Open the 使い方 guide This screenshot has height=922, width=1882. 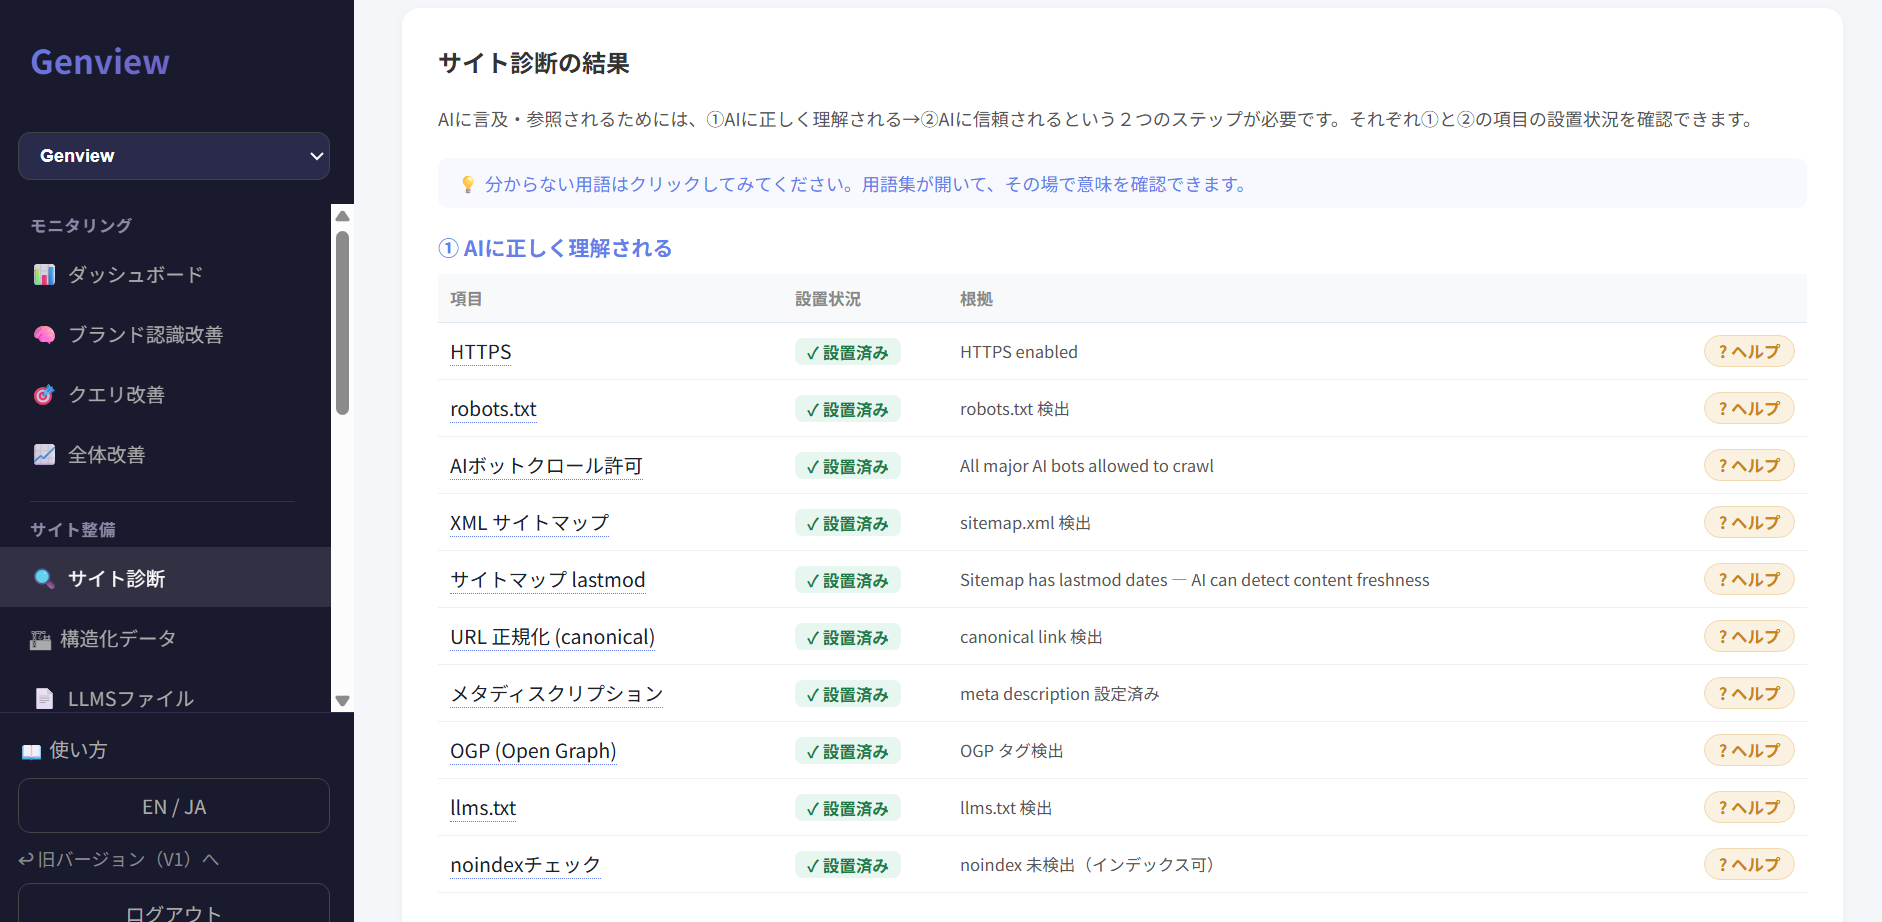click(64, 751)
